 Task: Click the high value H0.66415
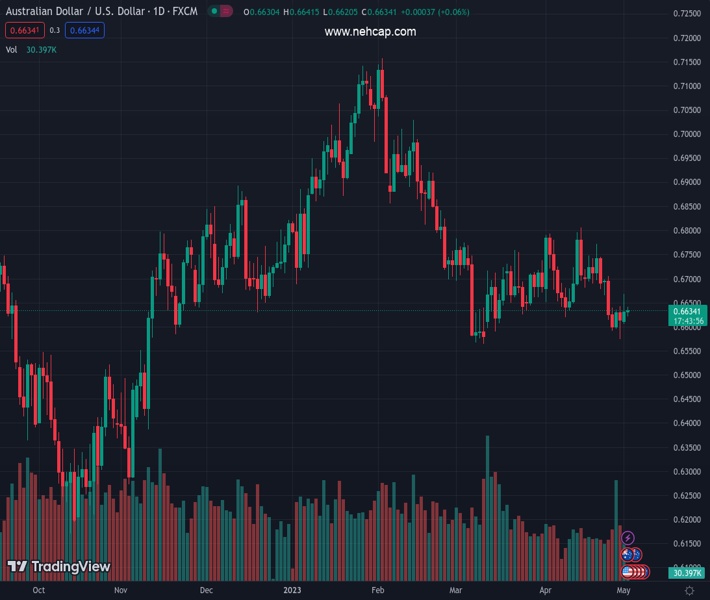pos(301,12)
